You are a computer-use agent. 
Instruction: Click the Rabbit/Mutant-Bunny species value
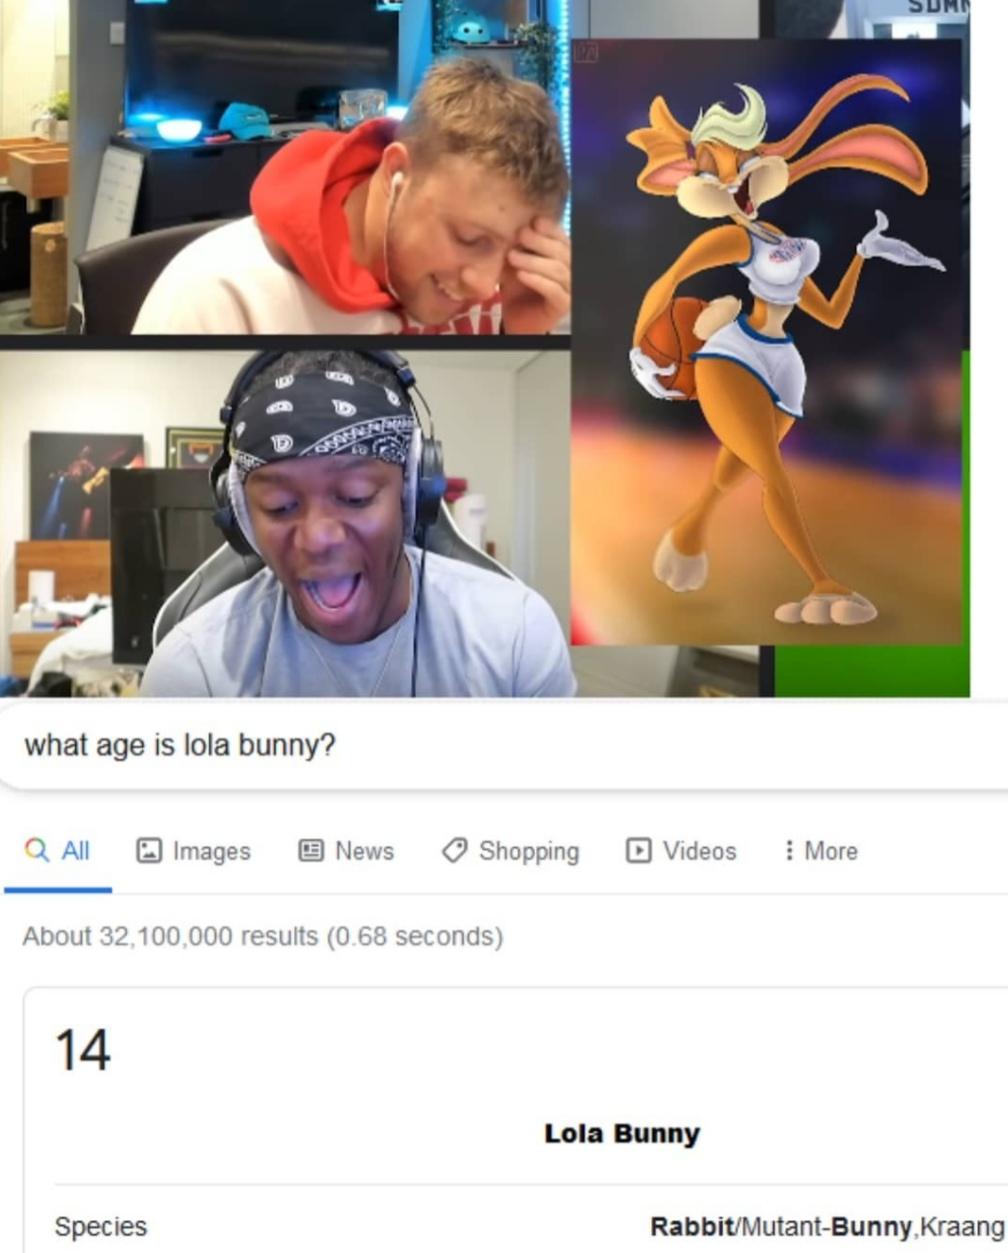coord(827,1226)
